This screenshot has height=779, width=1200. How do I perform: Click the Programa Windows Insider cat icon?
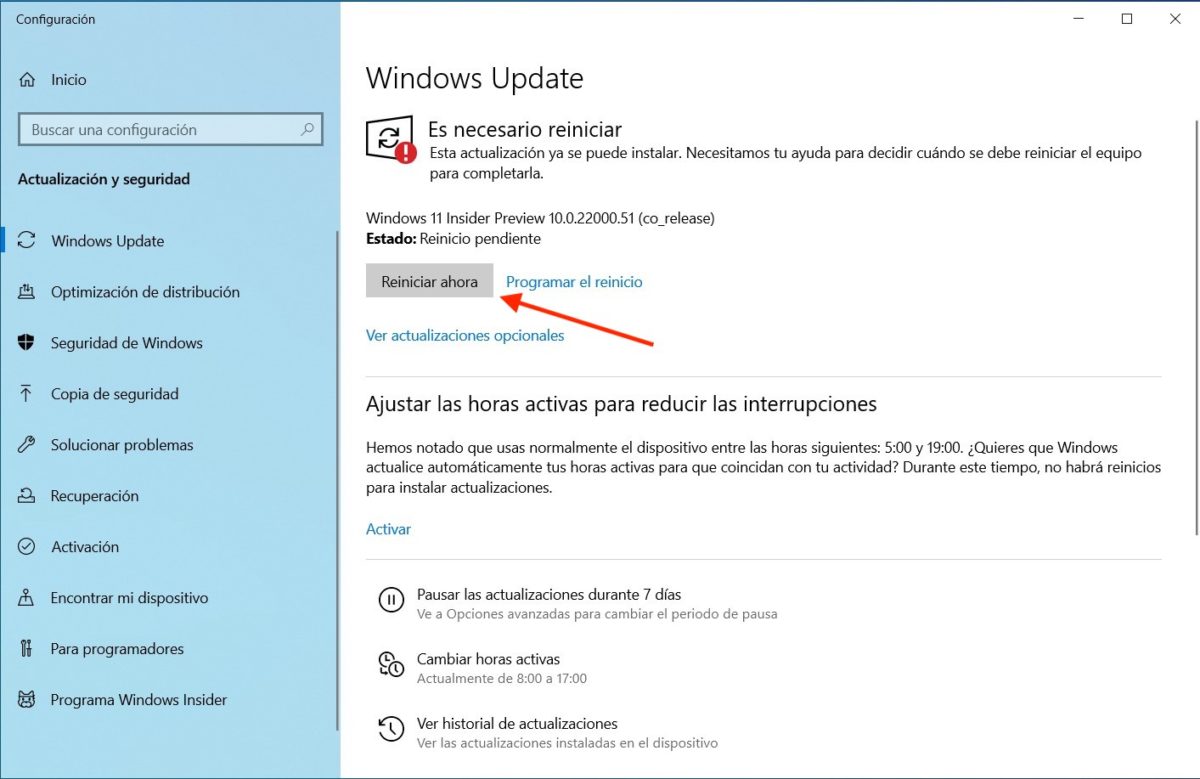(27, 700)
